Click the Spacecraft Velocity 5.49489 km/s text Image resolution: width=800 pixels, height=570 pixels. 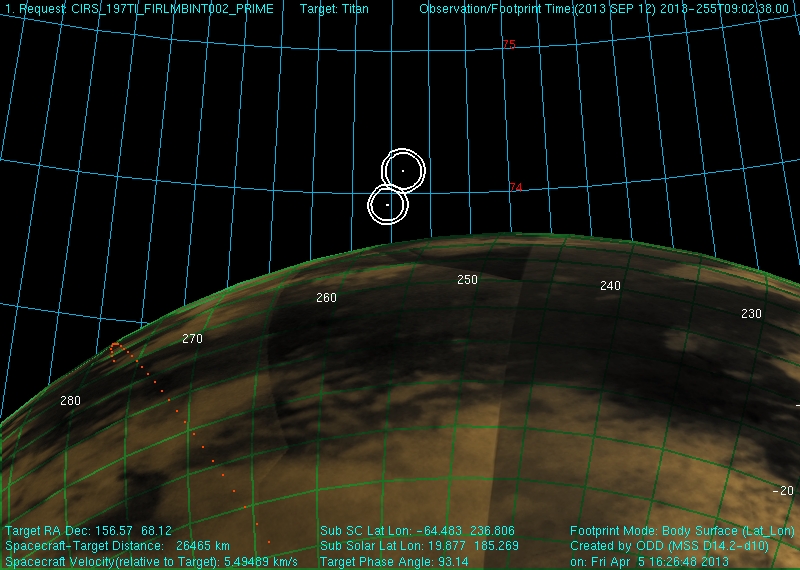[x=152, y=561]
